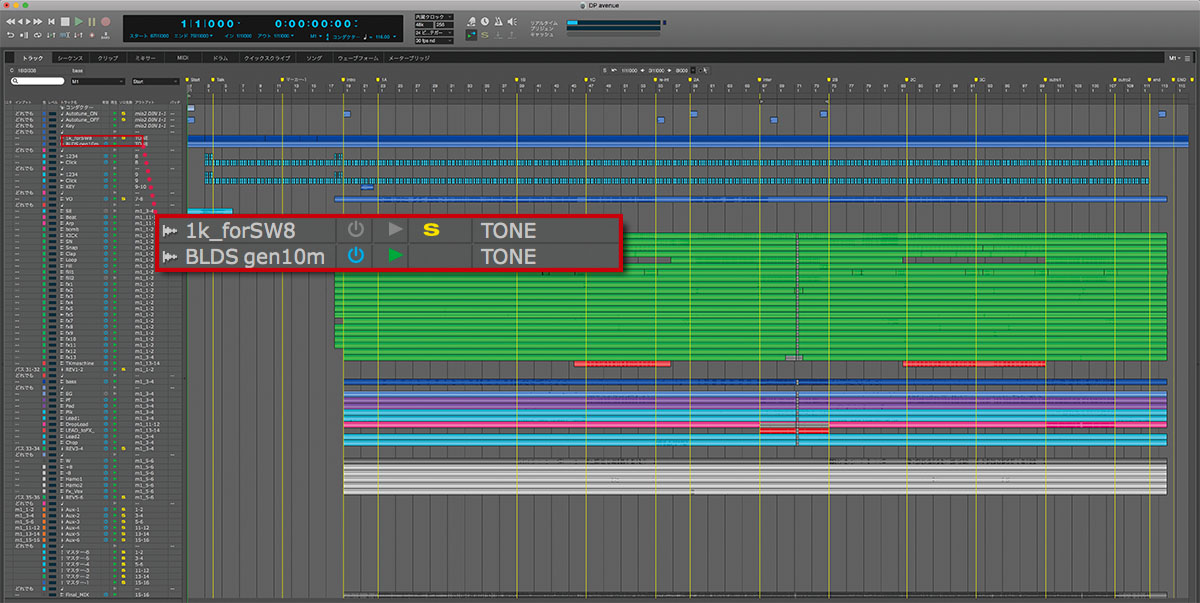
Task: Click the green auto-scroll play icon
Action: click(x=470, y=35)
